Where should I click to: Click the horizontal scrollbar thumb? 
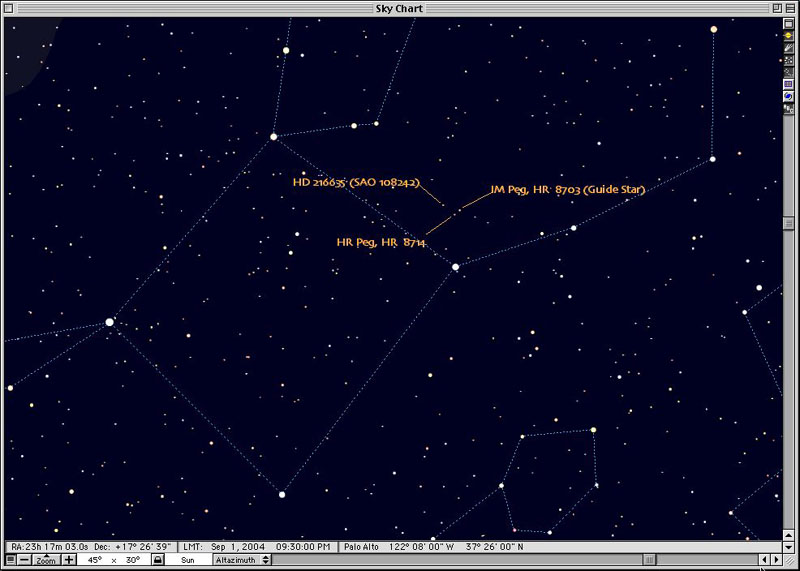(649, 560)
